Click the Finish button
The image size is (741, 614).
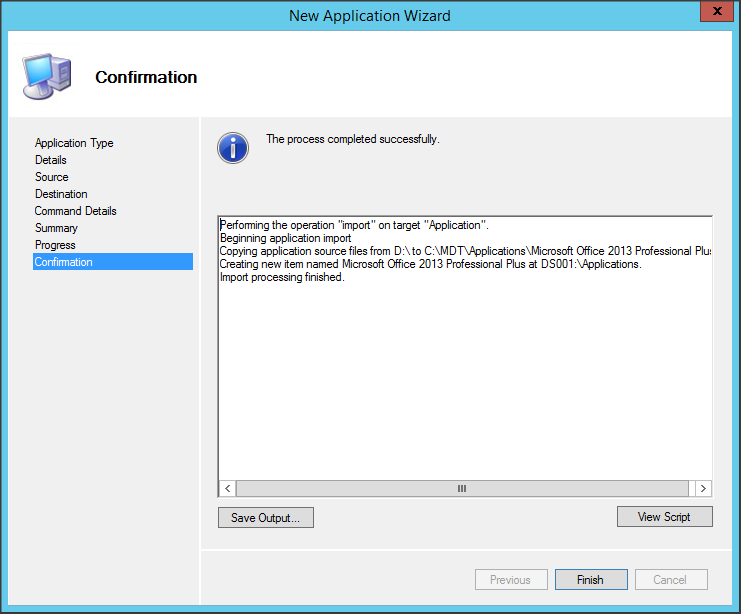click(x=590, y=580)
